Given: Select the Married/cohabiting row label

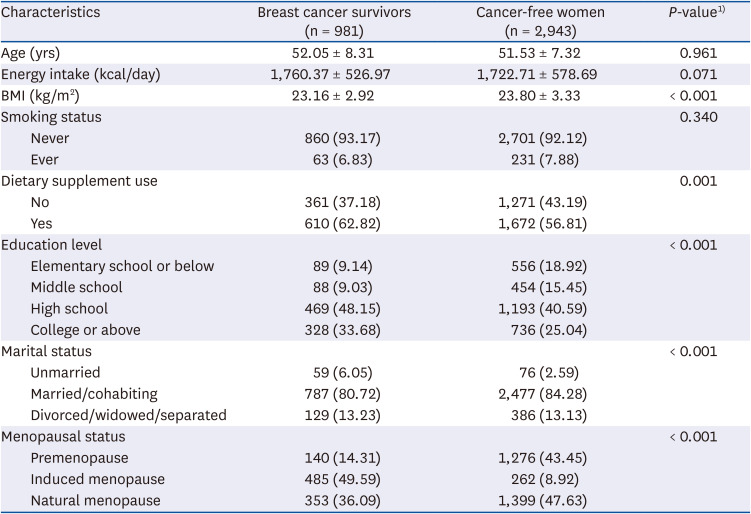Looking at the screenshot, I should 94,394.
